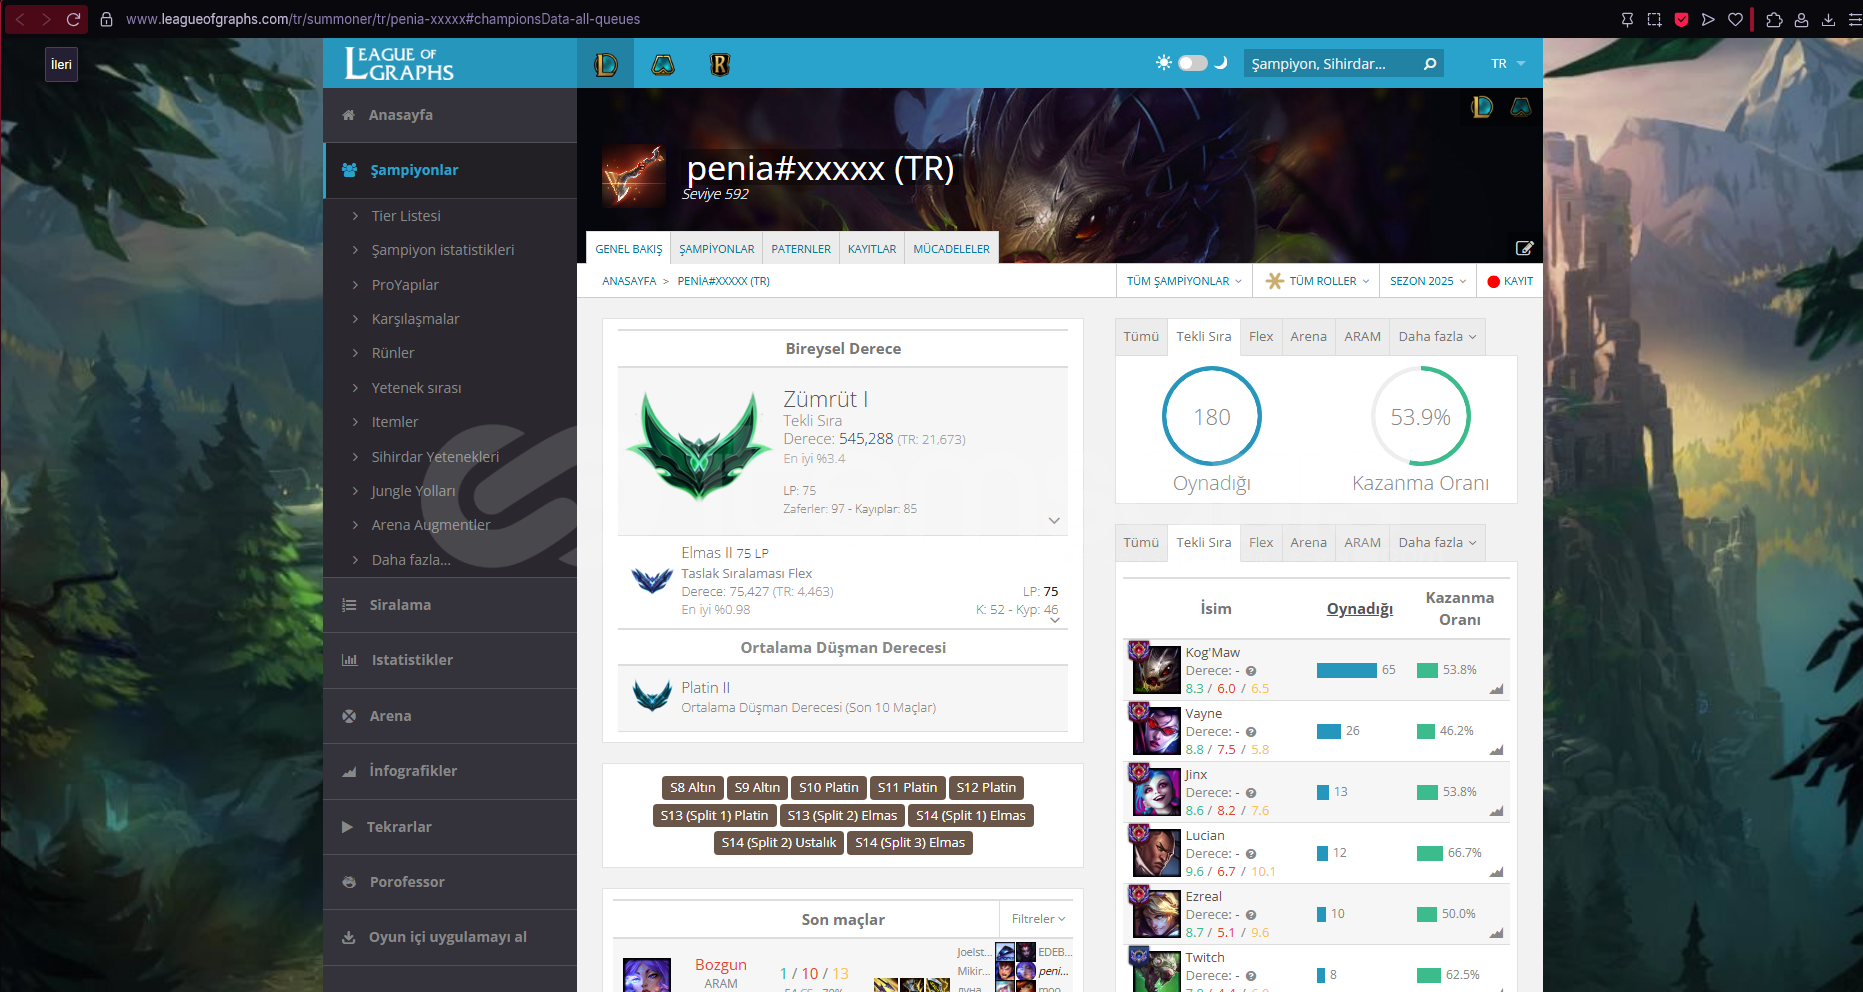This screenshot has width=1863, height=992.
Task: Click the Anasayfa breadcrumb link
Action: click(x=629, y=281)
